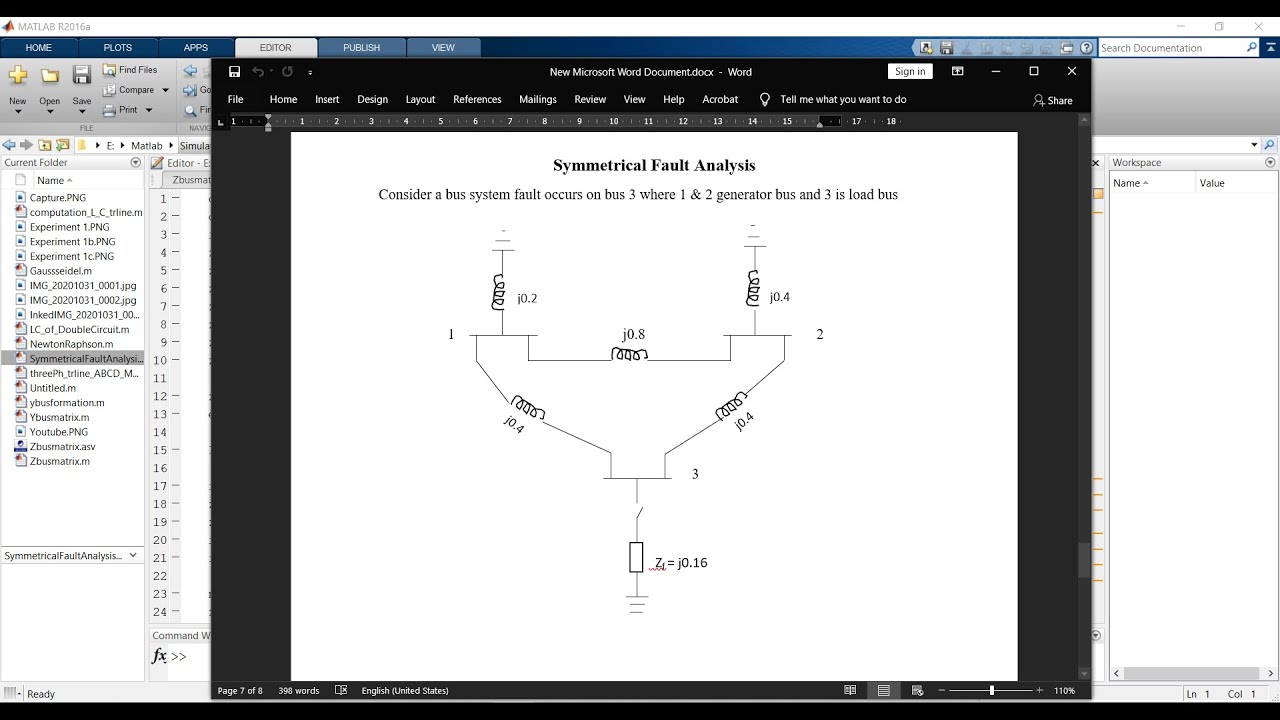Switch to the MATLAB PUBLISH tab
The image size is (1280, 720).
(x=362, y=48)
